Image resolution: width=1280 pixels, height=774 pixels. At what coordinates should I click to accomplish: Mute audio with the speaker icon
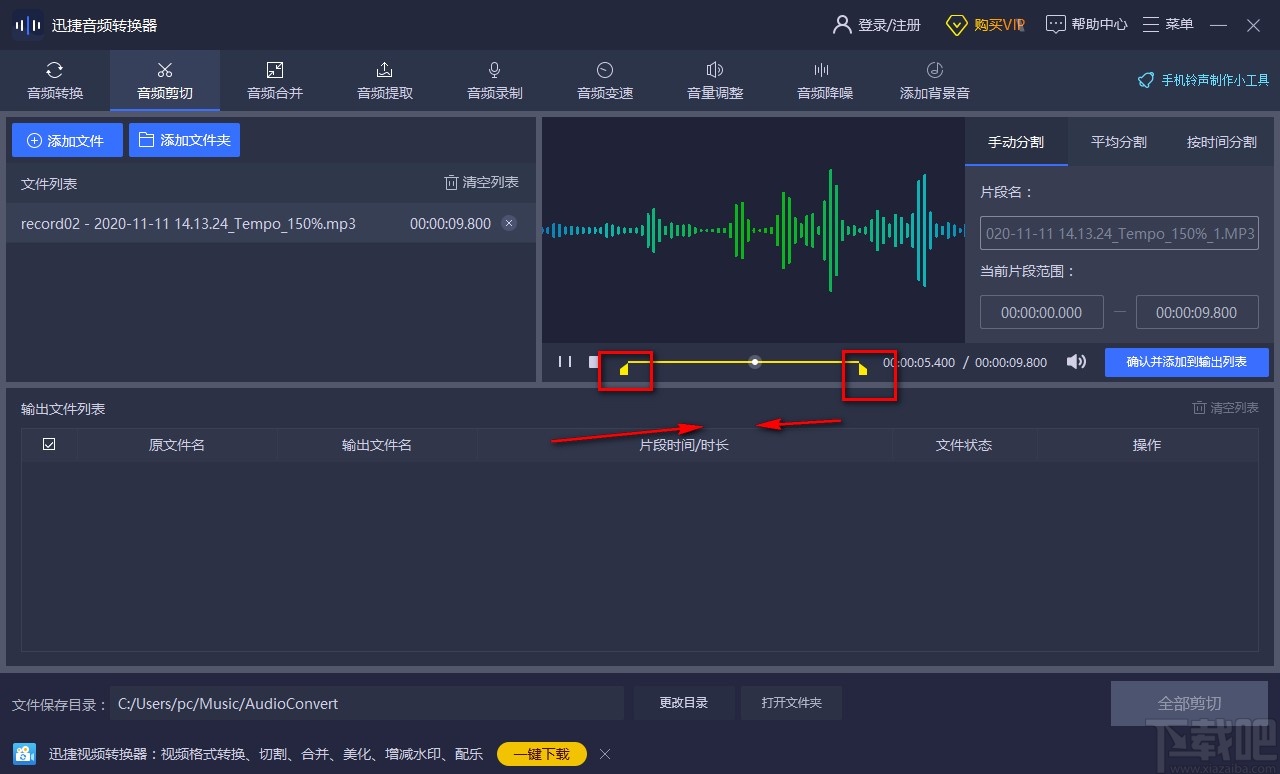[x=1075, y=362]
